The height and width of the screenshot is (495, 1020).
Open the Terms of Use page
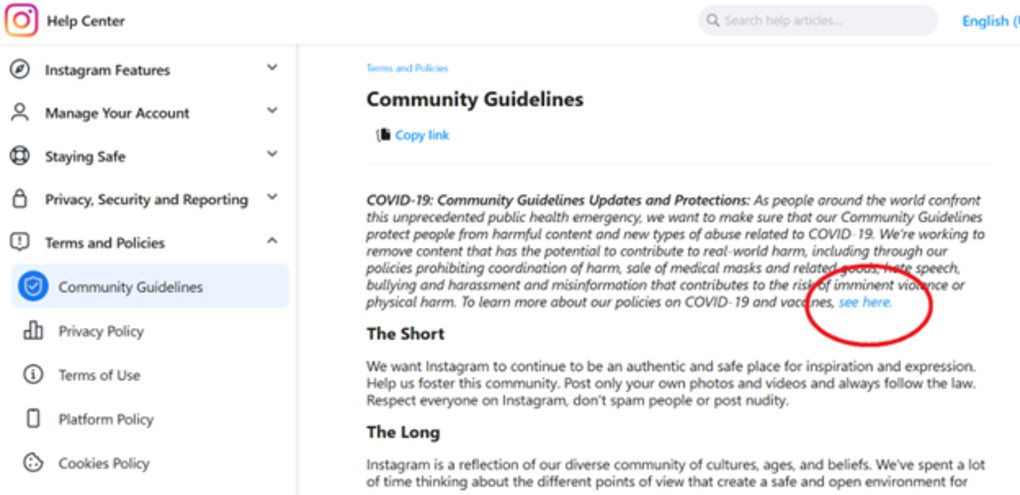[99, 375]
